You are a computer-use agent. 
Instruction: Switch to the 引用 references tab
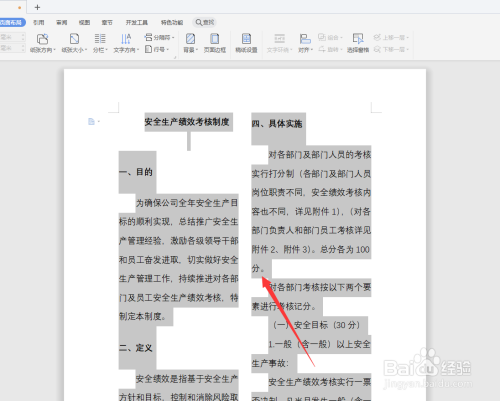point(39,22)
